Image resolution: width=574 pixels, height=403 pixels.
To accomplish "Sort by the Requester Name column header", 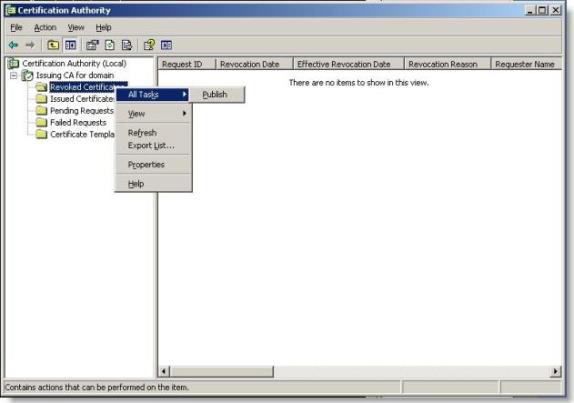I will (526, 64).
